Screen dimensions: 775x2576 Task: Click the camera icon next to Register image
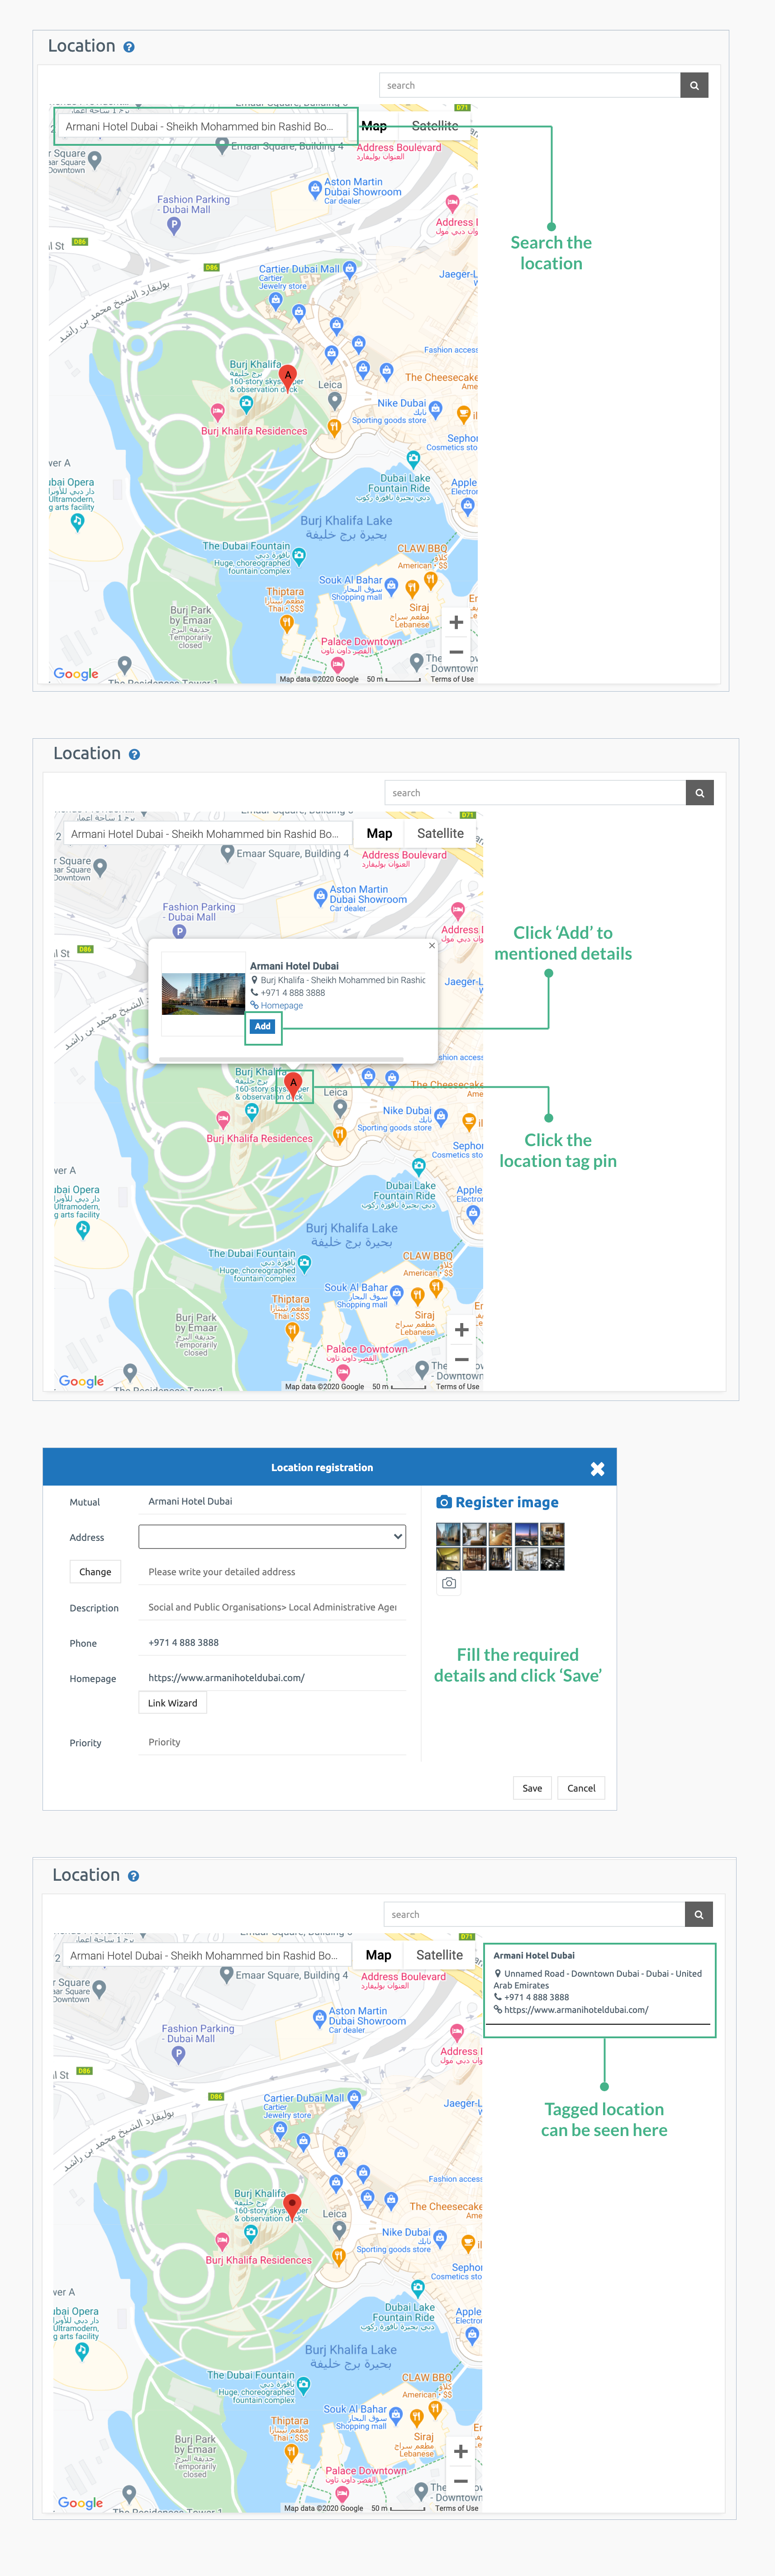[x=444, y=1502]
